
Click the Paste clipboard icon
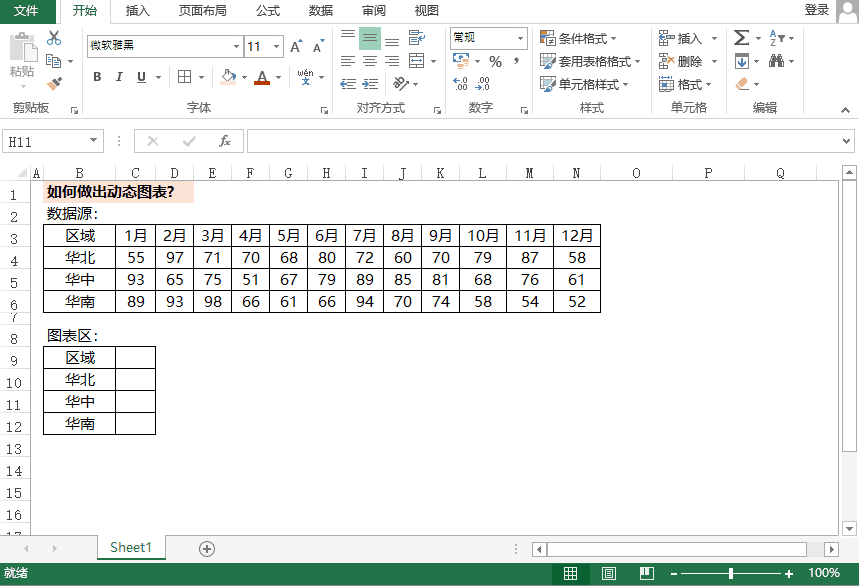[x=22, y=47]
